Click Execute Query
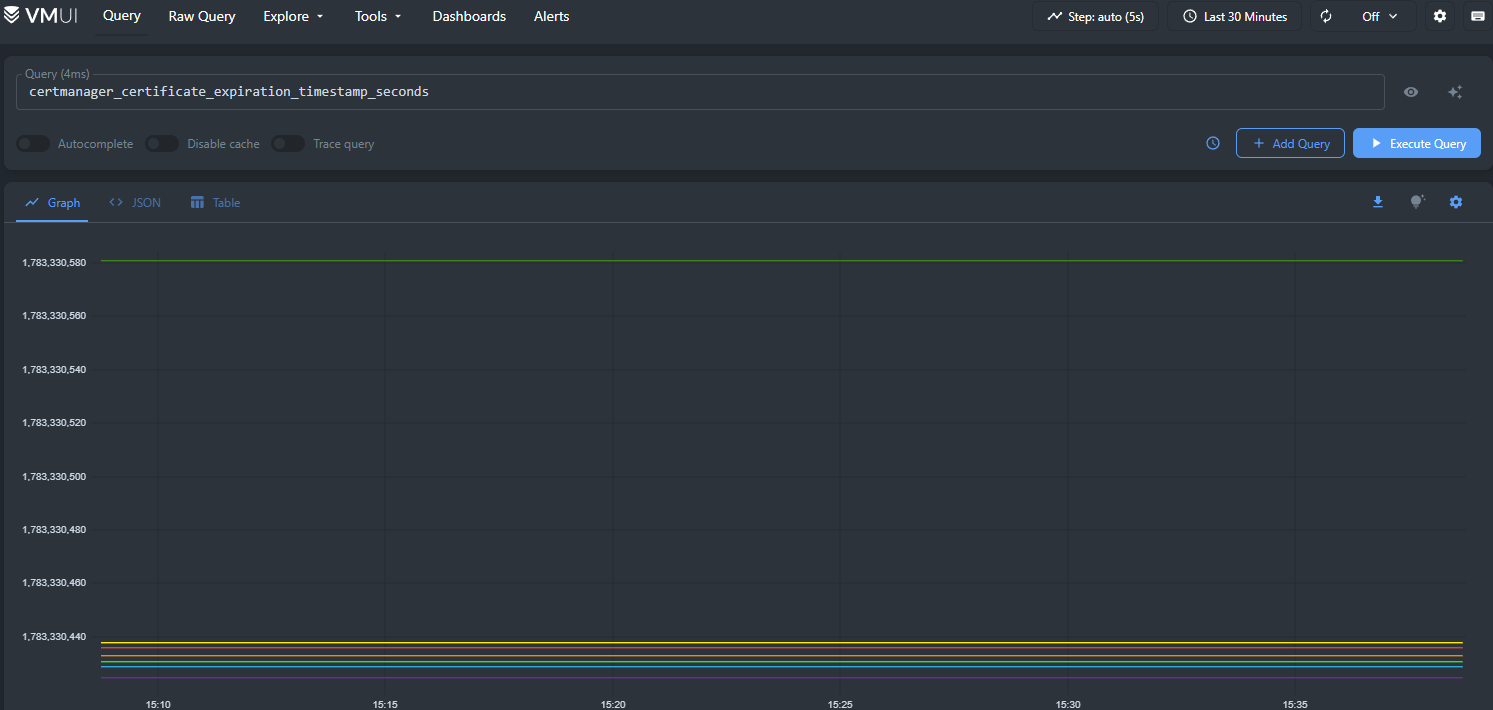1493x710 pixels. 1417,143
